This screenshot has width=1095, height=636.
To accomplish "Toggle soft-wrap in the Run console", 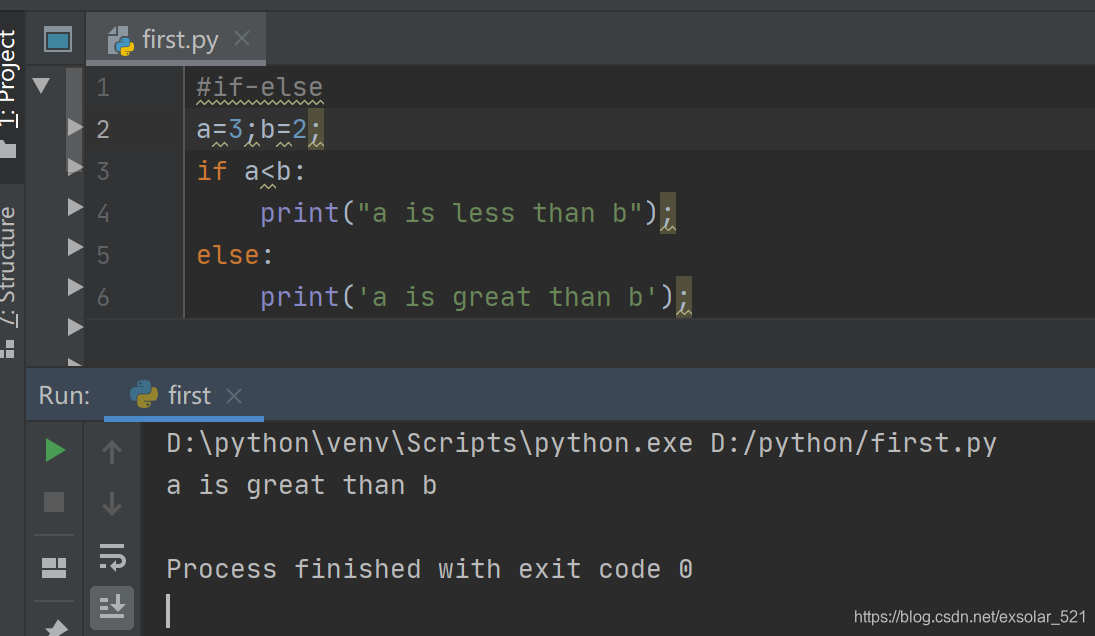I will (112, 557).
